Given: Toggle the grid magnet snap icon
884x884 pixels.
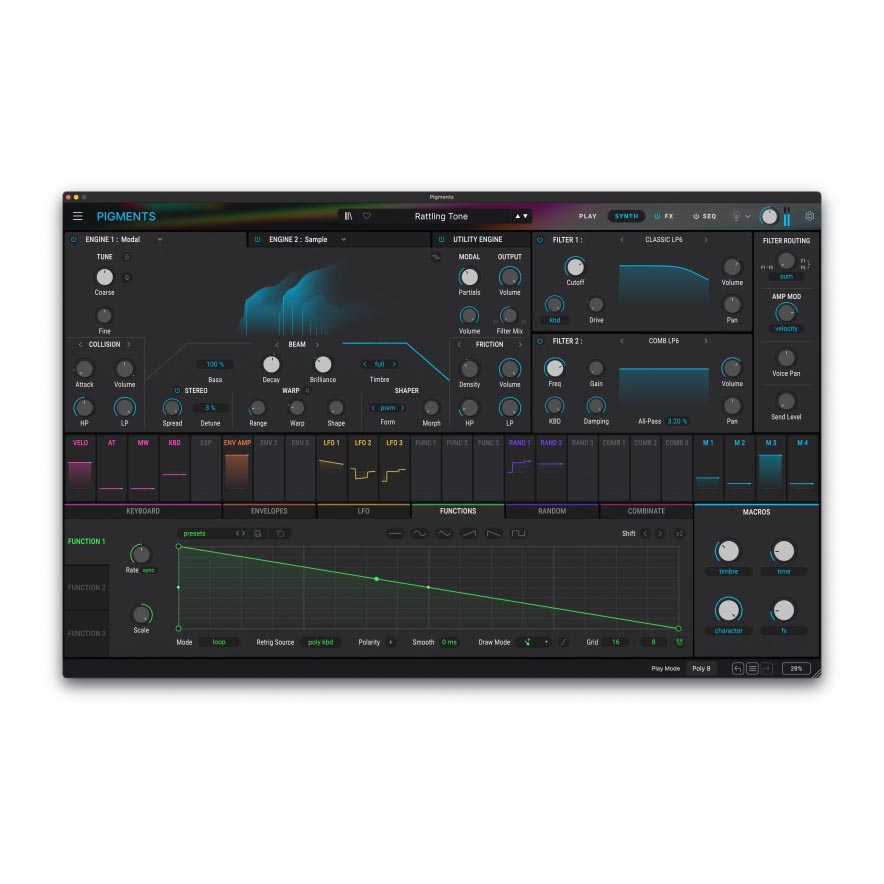Looking at the screenshot, I should pos(679,642).
